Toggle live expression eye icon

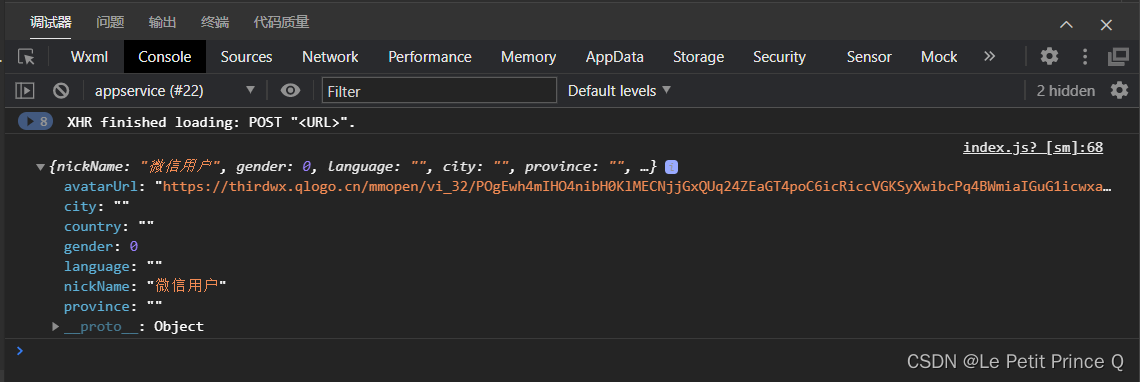(291, 91)
